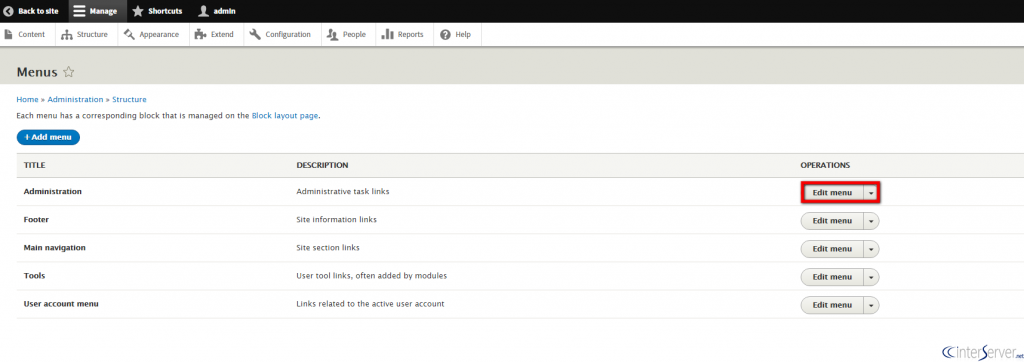Click the Appearance paintbrush icon
Viewport: 1024px width, 362px height.
coord(129,34)
